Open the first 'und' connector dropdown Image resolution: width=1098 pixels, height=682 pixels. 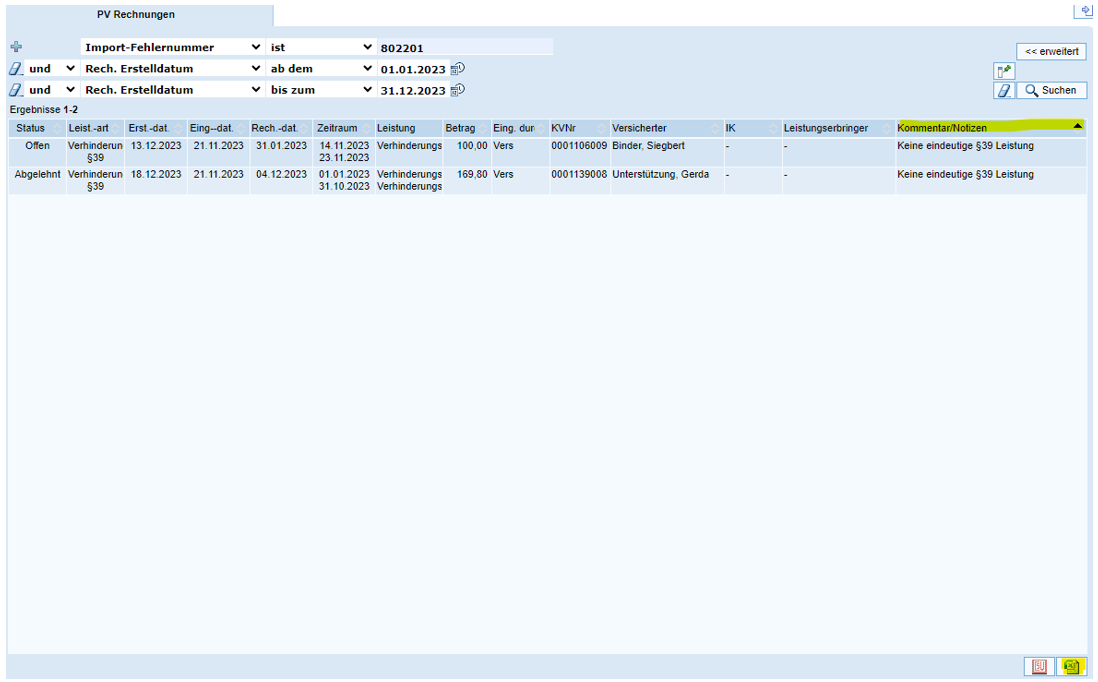pyautogui.click(x=52, y=68)
